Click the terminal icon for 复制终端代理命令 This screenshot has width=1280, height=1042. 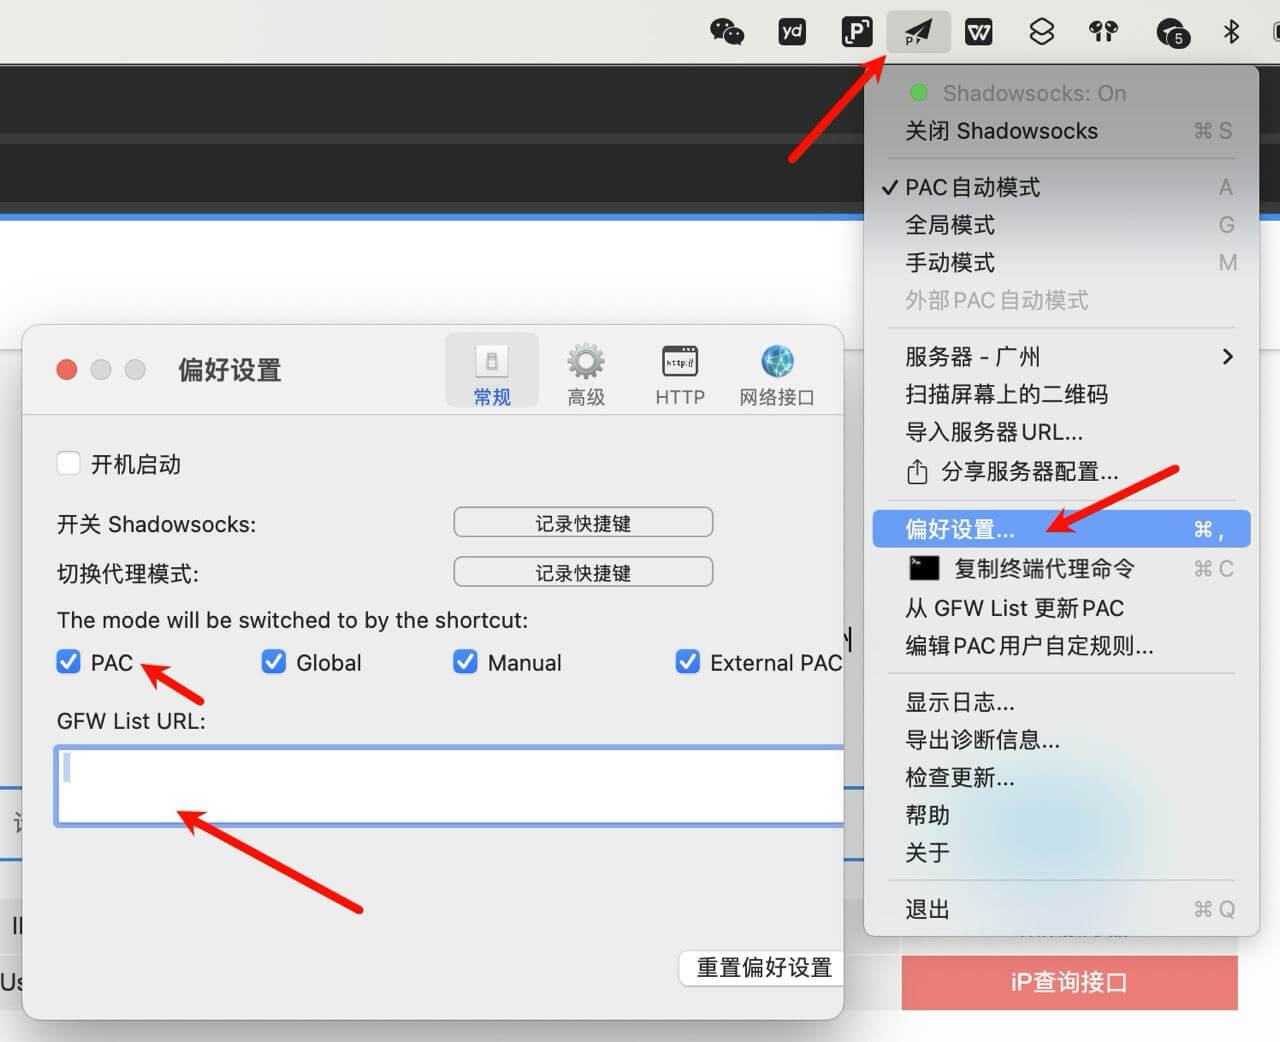(x=924, y=568)
